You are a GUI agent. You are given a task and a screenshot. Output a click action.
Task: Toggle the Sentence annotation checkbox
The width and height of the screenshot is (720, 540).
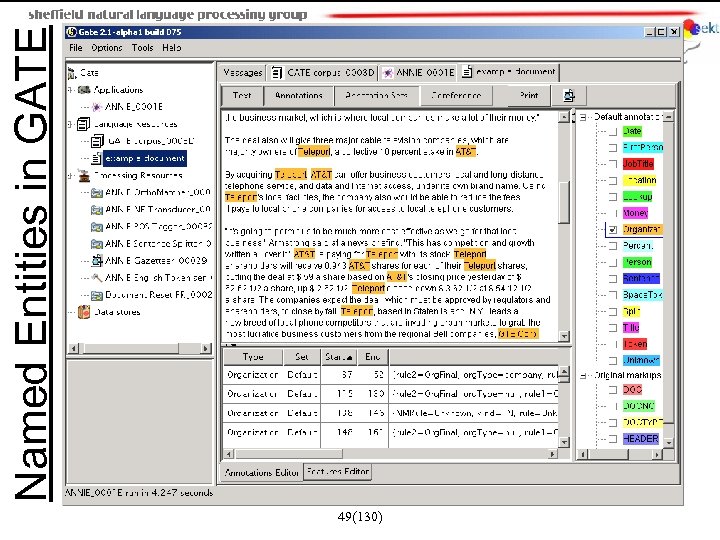point(613,279)
